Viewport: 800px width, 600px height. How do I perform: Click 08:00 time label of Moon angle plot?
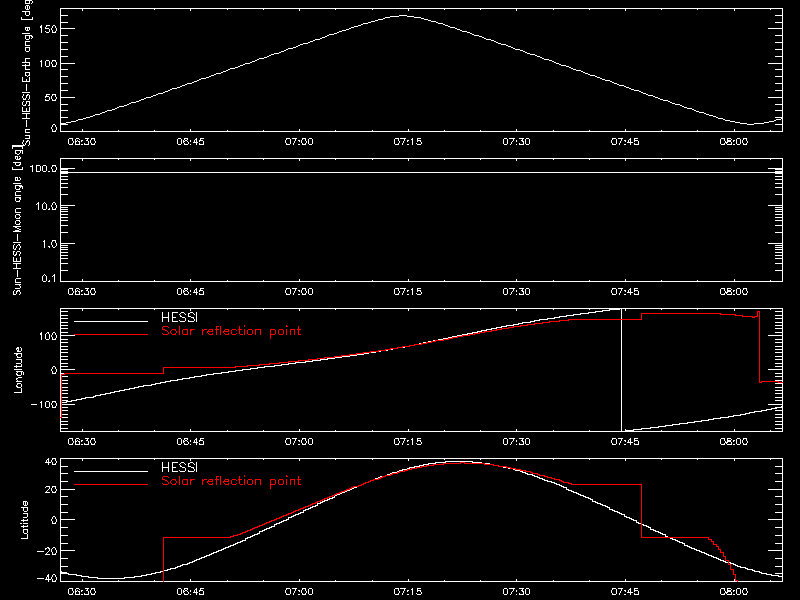point(734,291)
